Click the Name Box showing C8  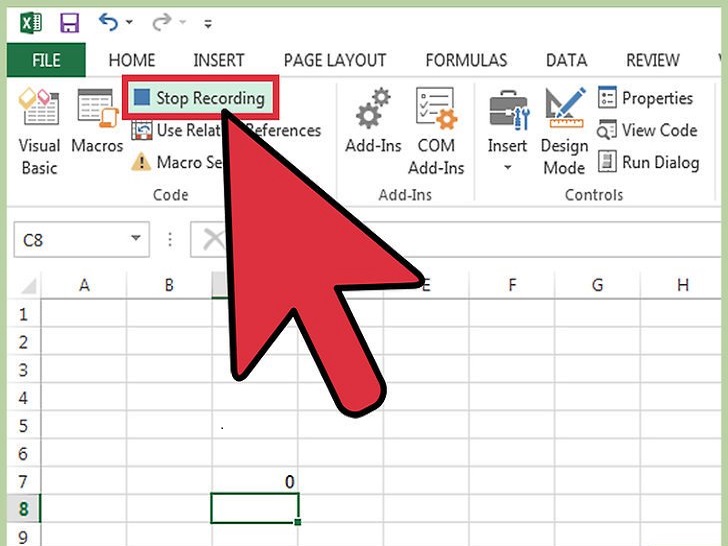pyautogui.click(x=72, y=240)
